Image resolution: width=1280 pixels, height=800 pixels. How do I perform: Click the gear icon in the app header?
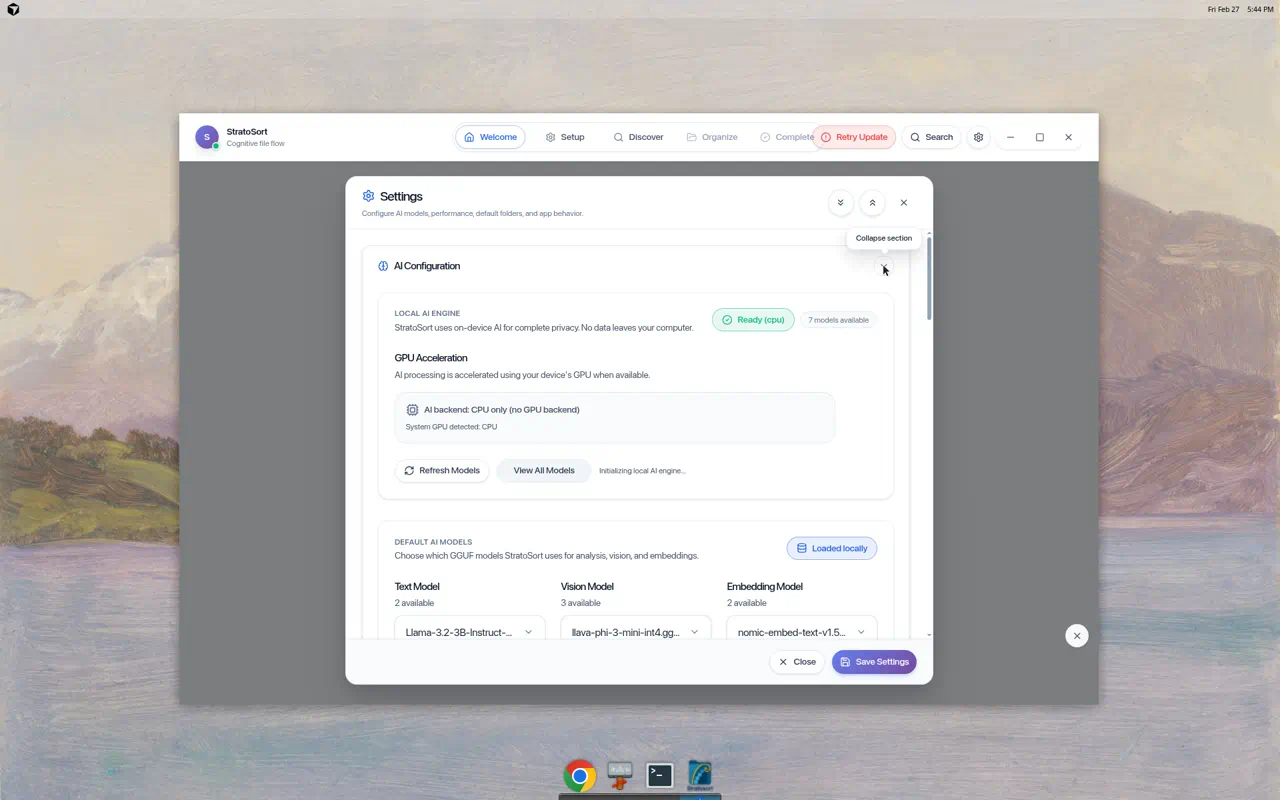[978, 137]
